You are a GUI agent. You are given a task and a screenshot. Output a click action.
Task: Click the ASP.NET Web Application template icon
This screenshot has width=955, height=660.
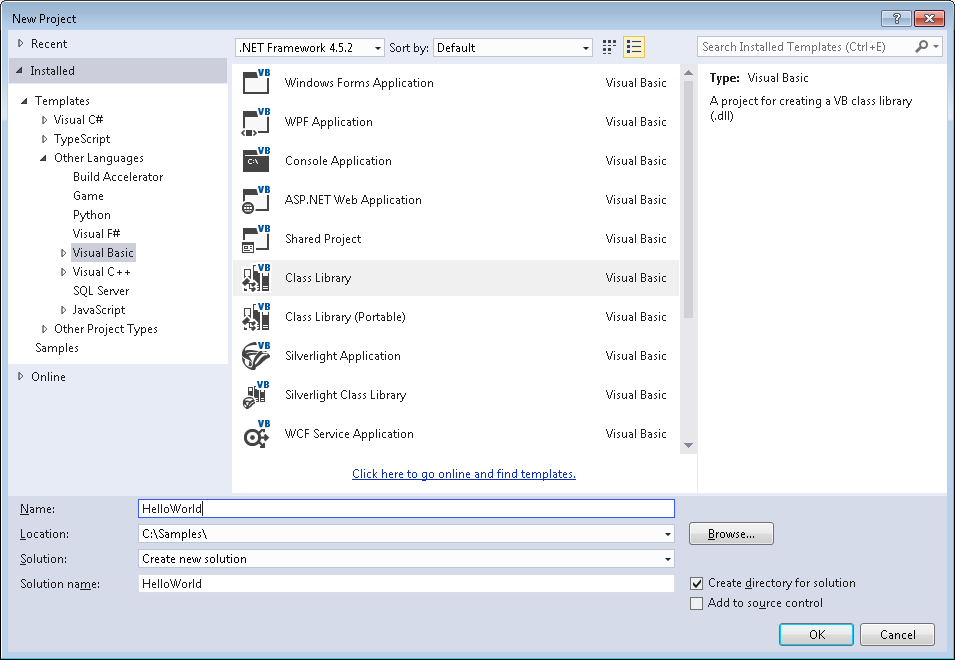[256, 200]
